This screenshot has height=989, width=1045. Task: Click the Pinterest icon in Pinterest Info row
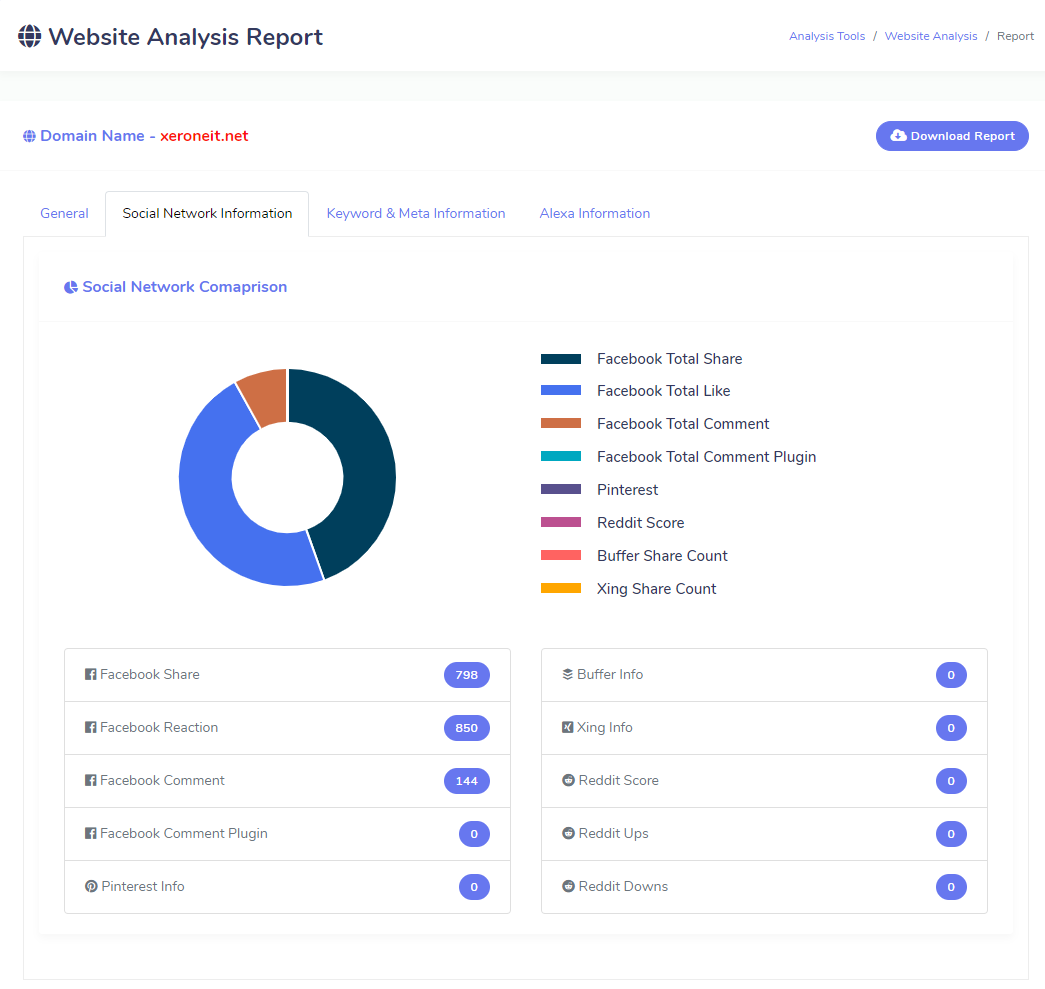tap(91, 887)
